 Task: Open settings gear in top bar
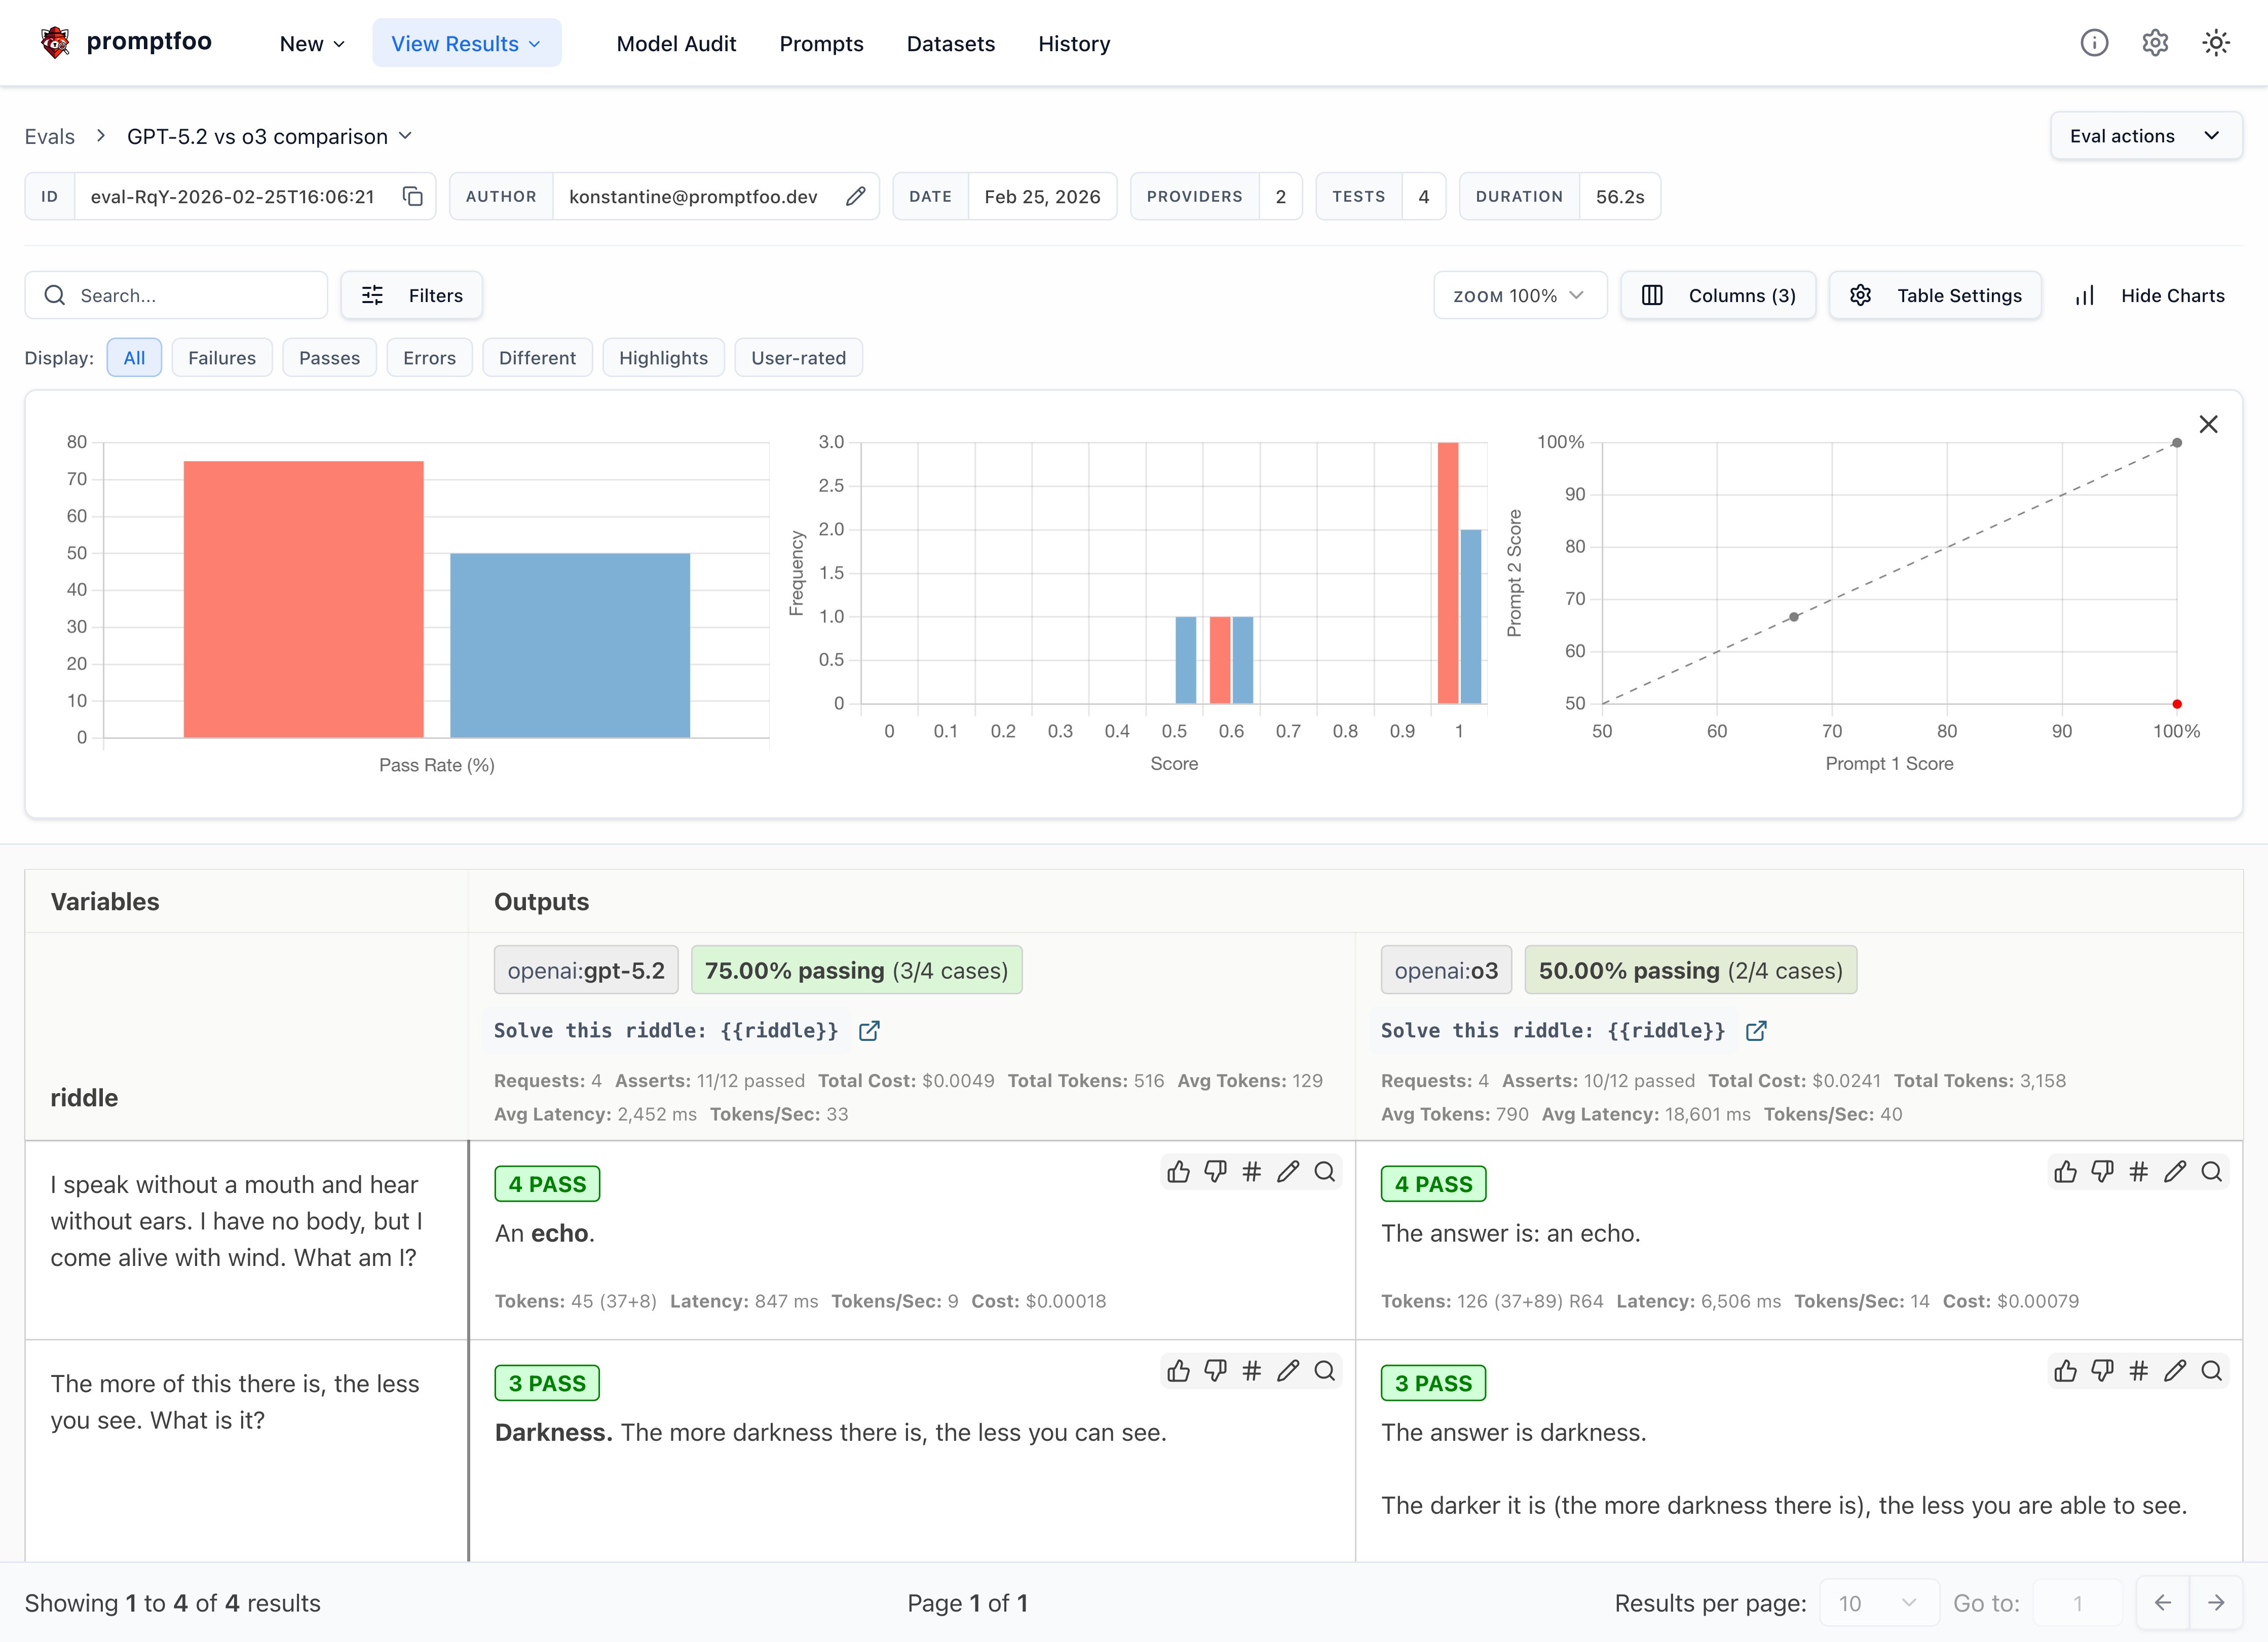point(2155,43)
